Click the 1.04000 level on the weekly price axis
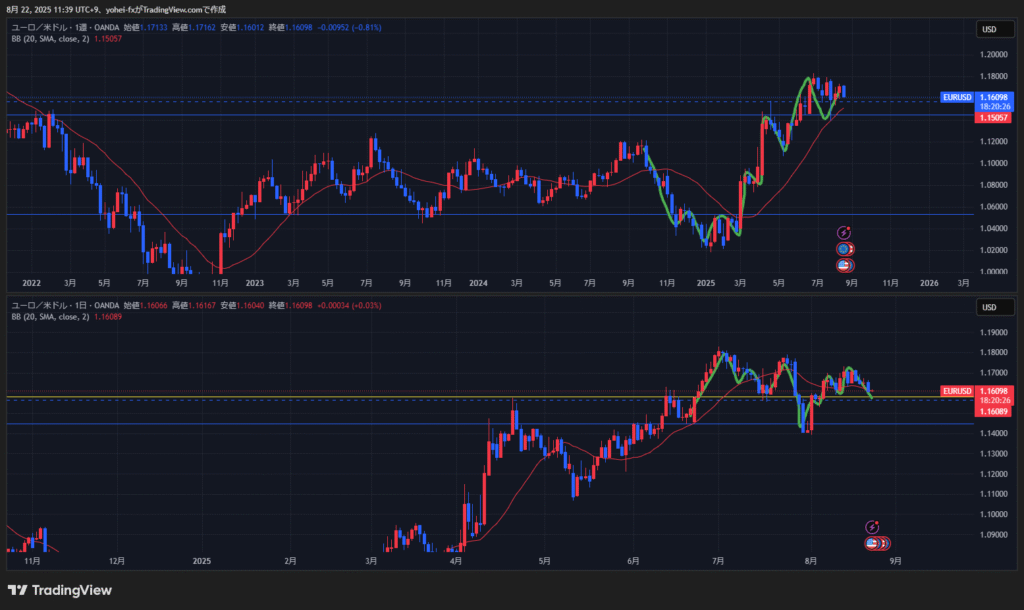The height and width of the screenshot is (610, 1024). pyautogui.click(x=993, y=229)
